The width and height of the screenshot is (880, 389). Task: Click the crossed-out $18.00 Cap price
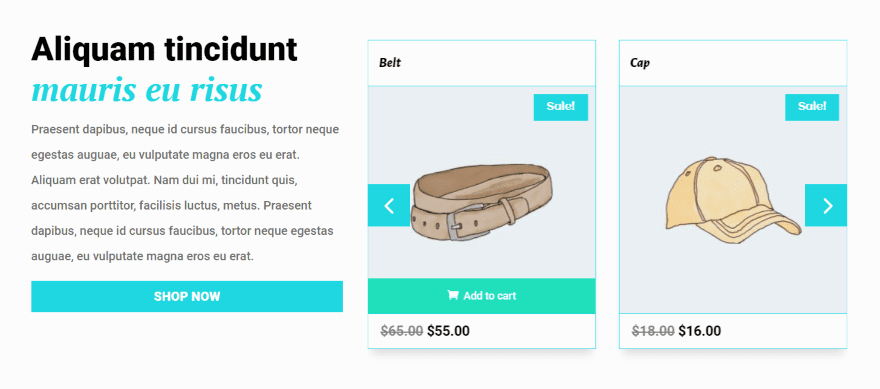click(x=653, y=331)
